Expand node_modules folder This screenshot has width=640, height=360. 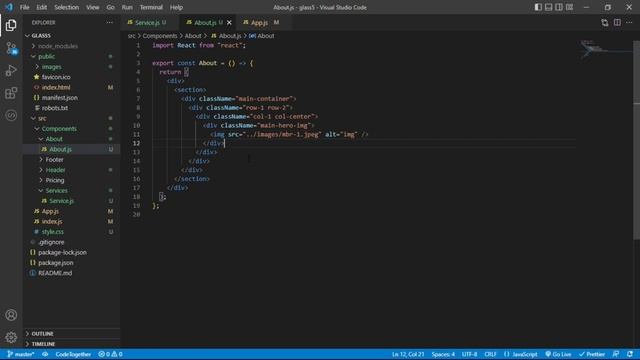pos(72,46)
